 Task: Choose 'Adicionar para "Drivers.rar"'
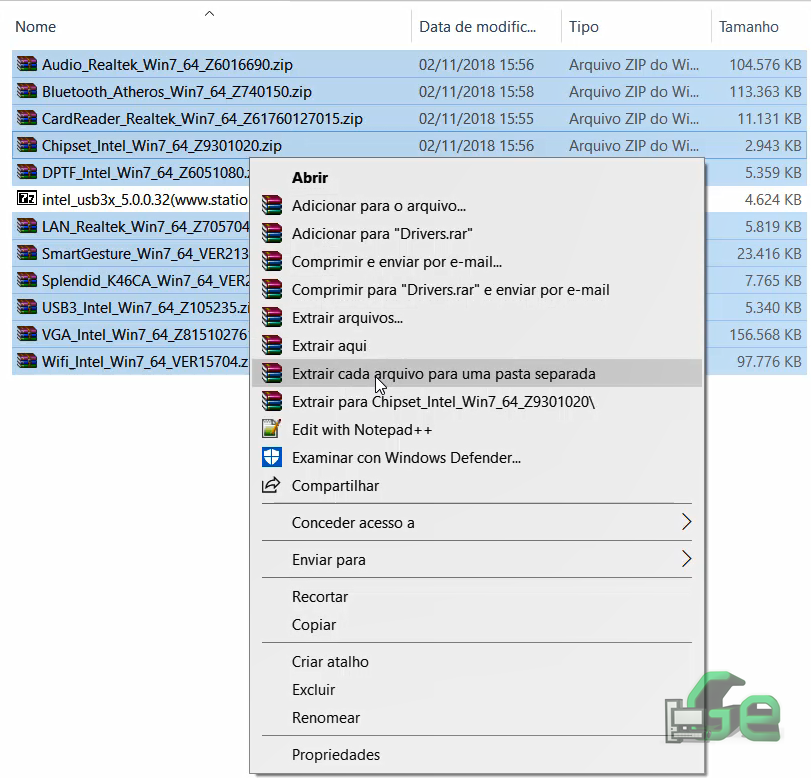point(476,233)
